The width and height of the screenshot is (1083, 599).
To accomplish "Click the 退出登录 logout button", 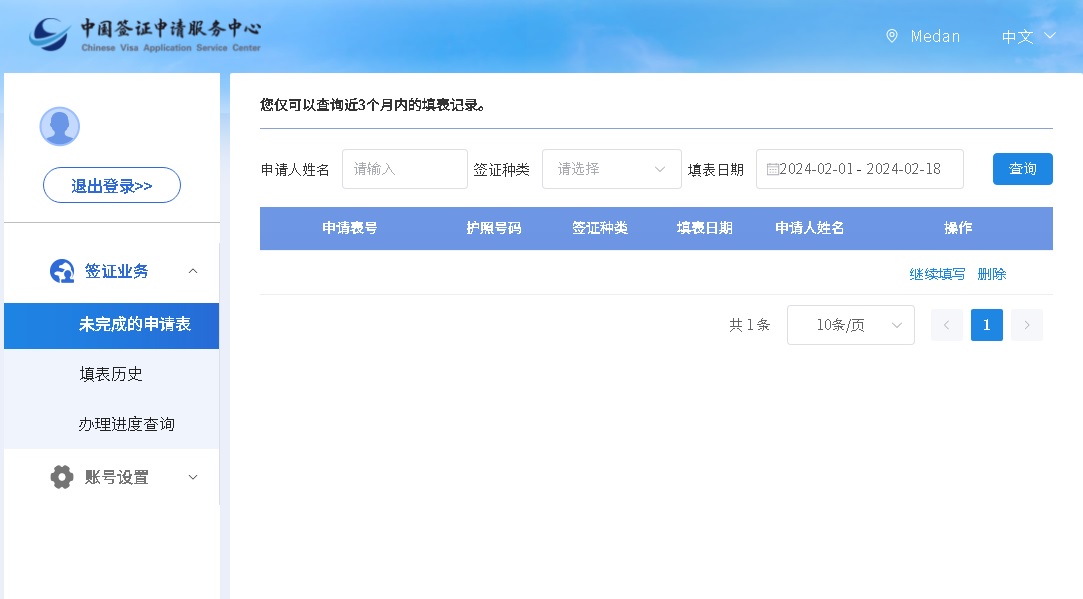I will click(112, 186).
